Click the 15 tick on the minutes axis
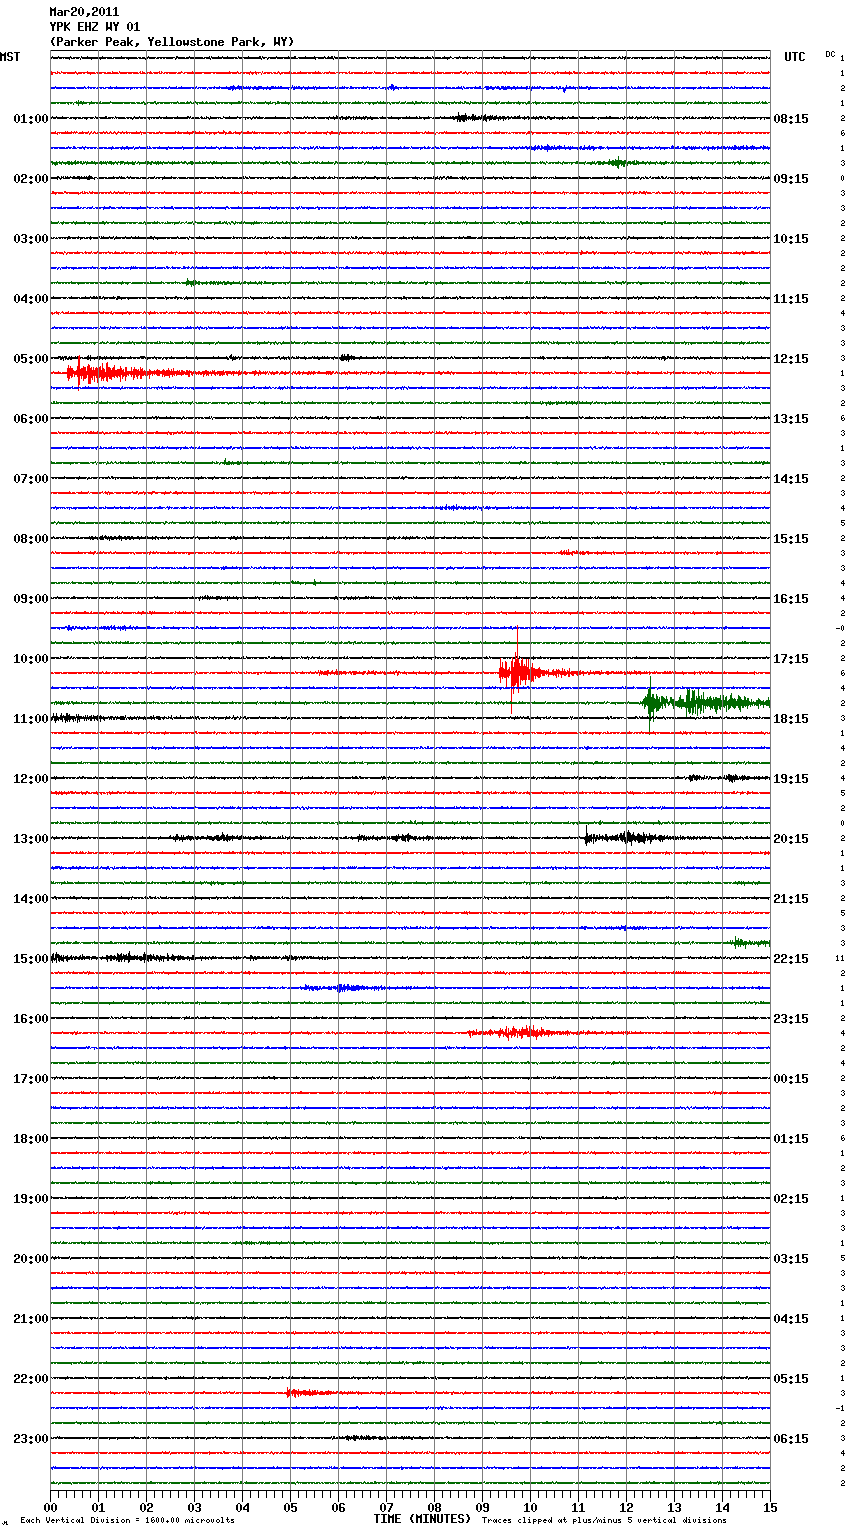This screenshot has width=850, height=1534. [x=770, y=1507]
